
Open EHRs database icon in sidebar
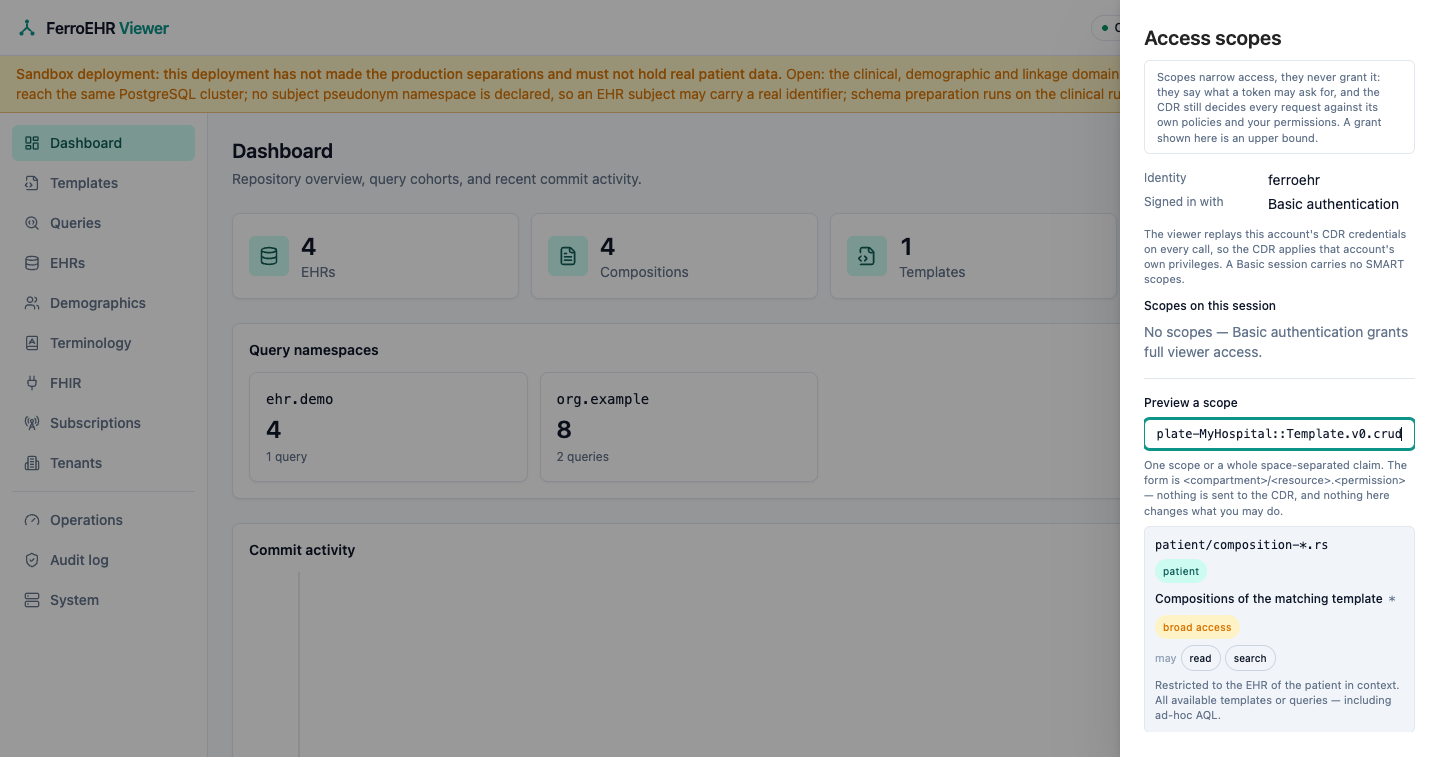(32, 263)
